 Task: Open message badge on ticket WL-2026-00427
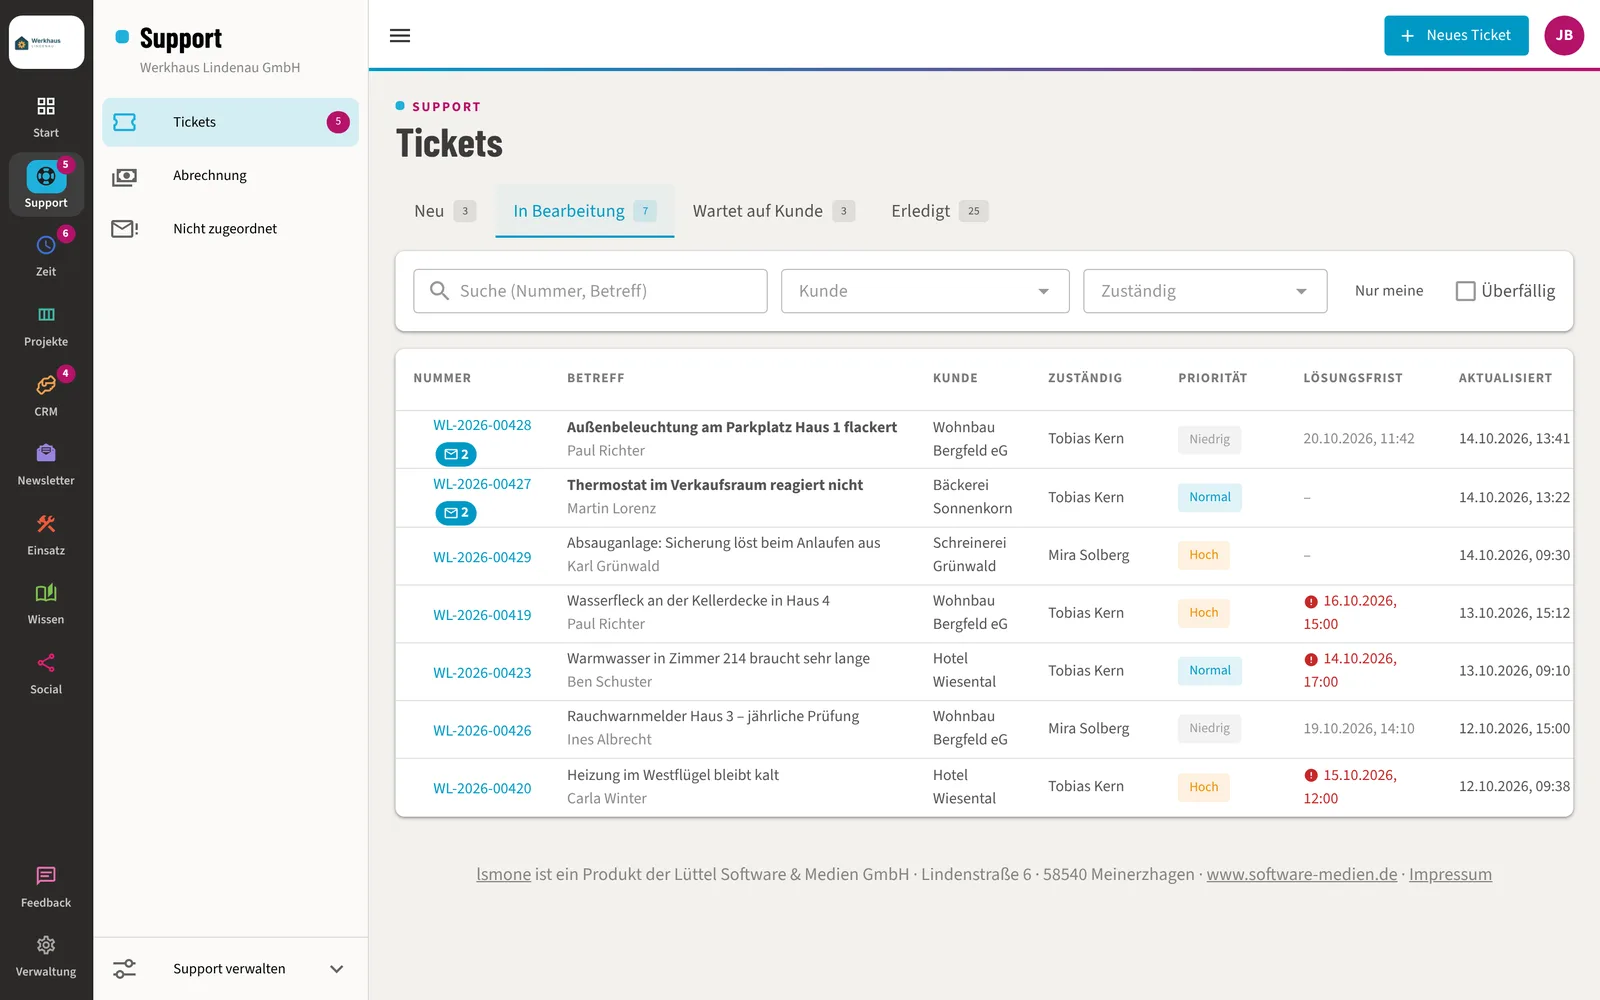point(456,513)
